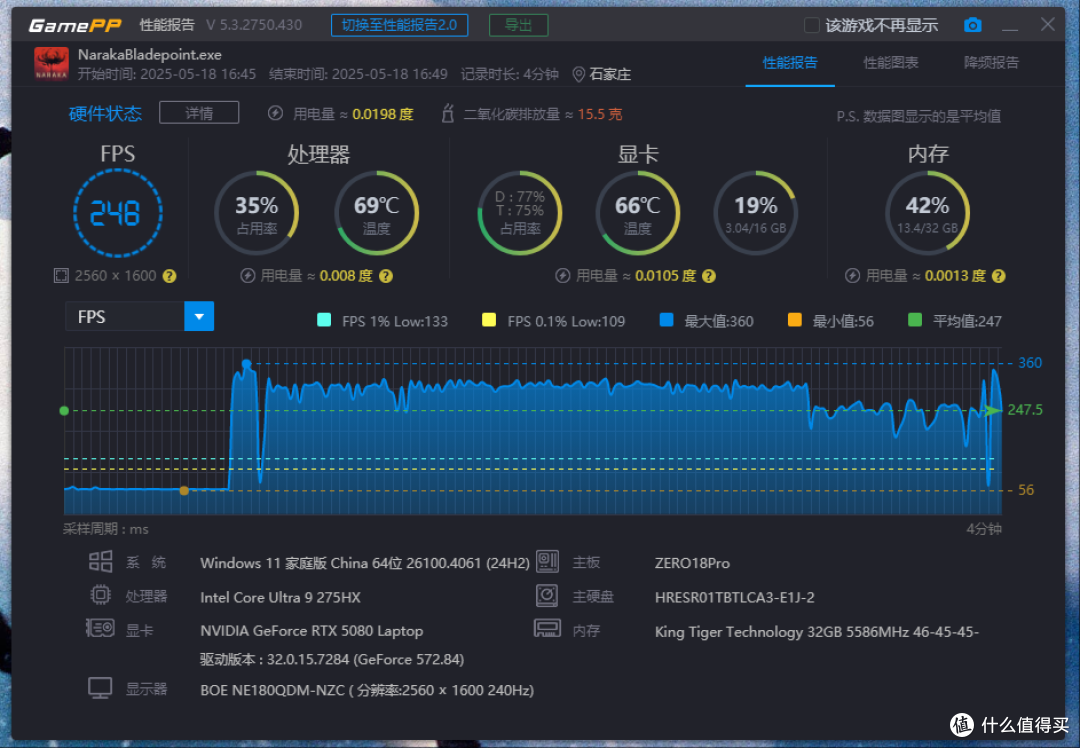Enable the 该游戏不再显示 checkbox

point(812,25)
